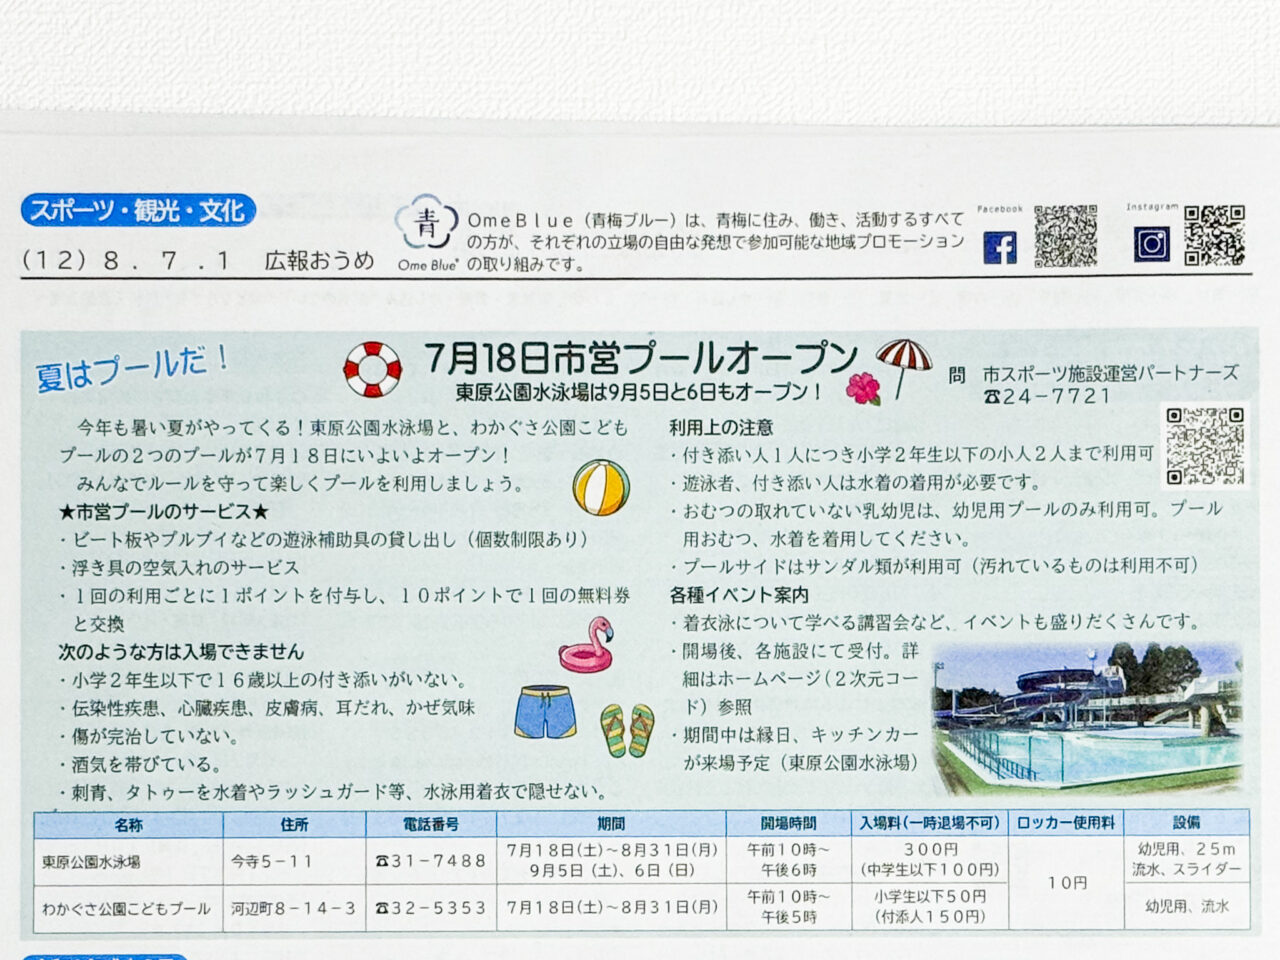Screen dimensions: 1280x960
Task: Click the 次のような方は入場できません heading
Action: (x=181, y=652)
